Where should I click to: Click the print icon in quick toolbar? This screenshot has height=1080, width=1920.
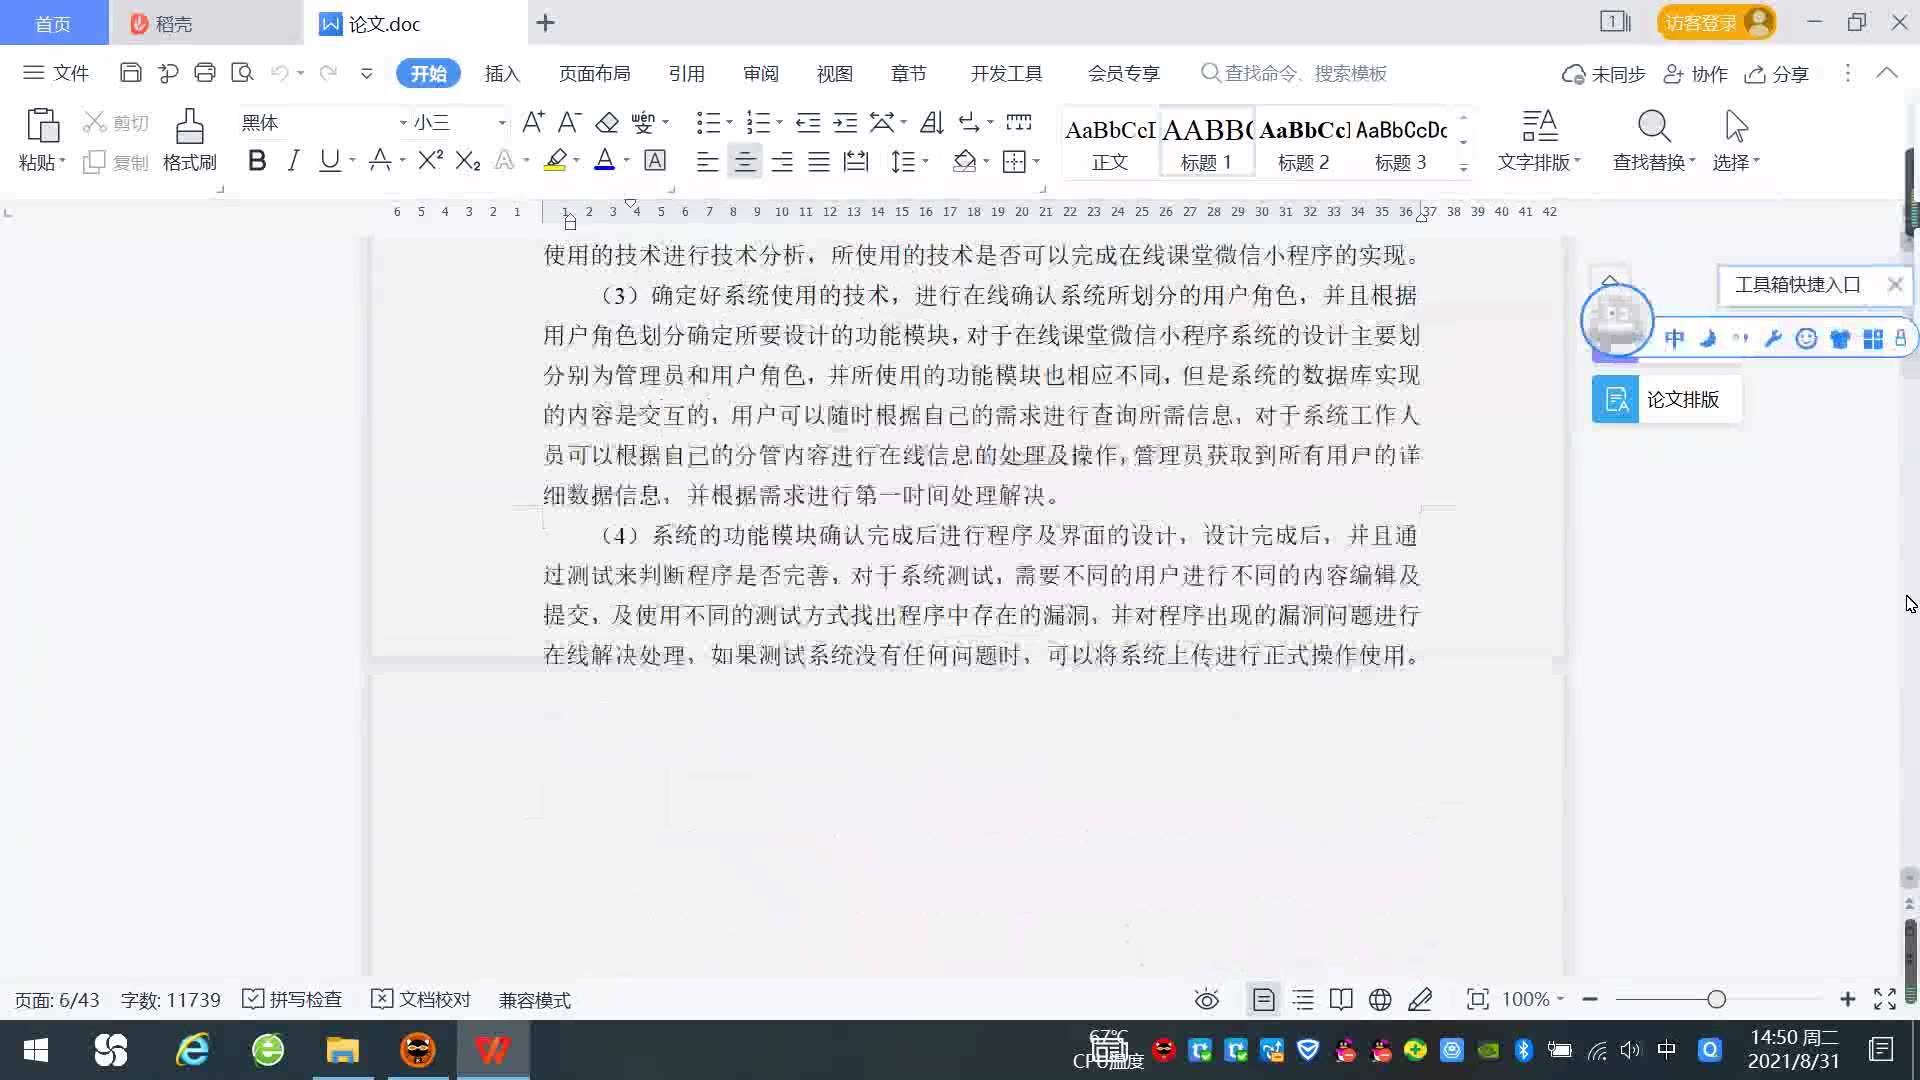tap(205, 73)
